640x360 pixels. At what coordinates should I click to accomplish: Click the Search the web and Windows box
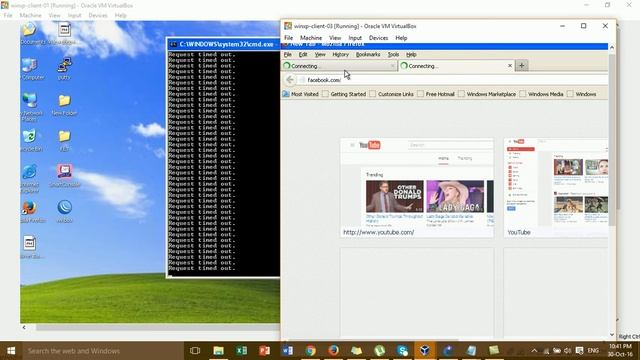pos(102,351)
